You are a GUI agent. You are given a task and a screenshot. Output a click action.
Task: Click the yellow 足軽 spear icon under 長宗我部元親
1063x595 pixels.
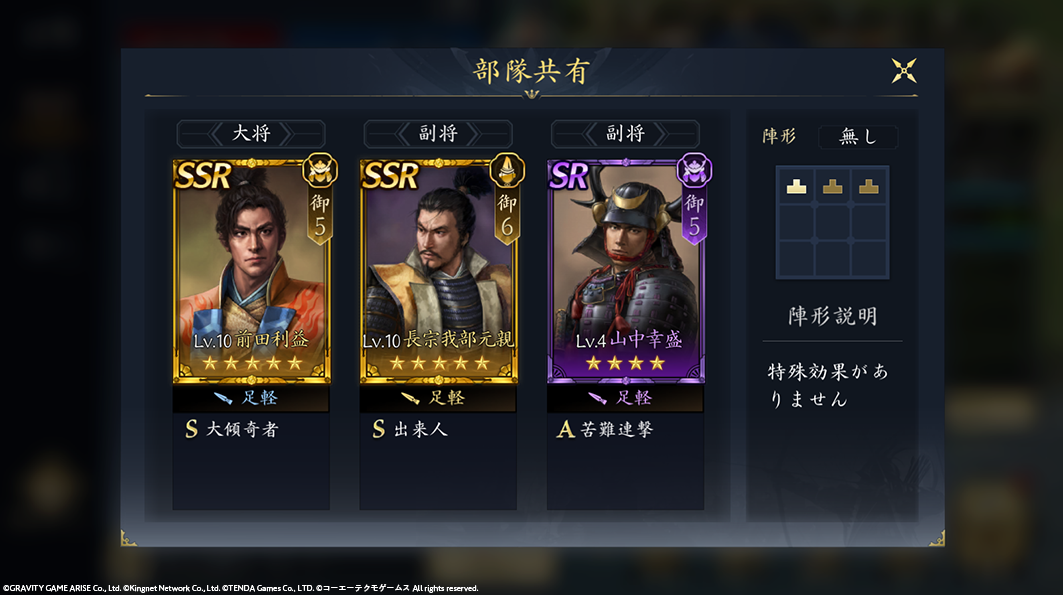(x=410, y=398)
